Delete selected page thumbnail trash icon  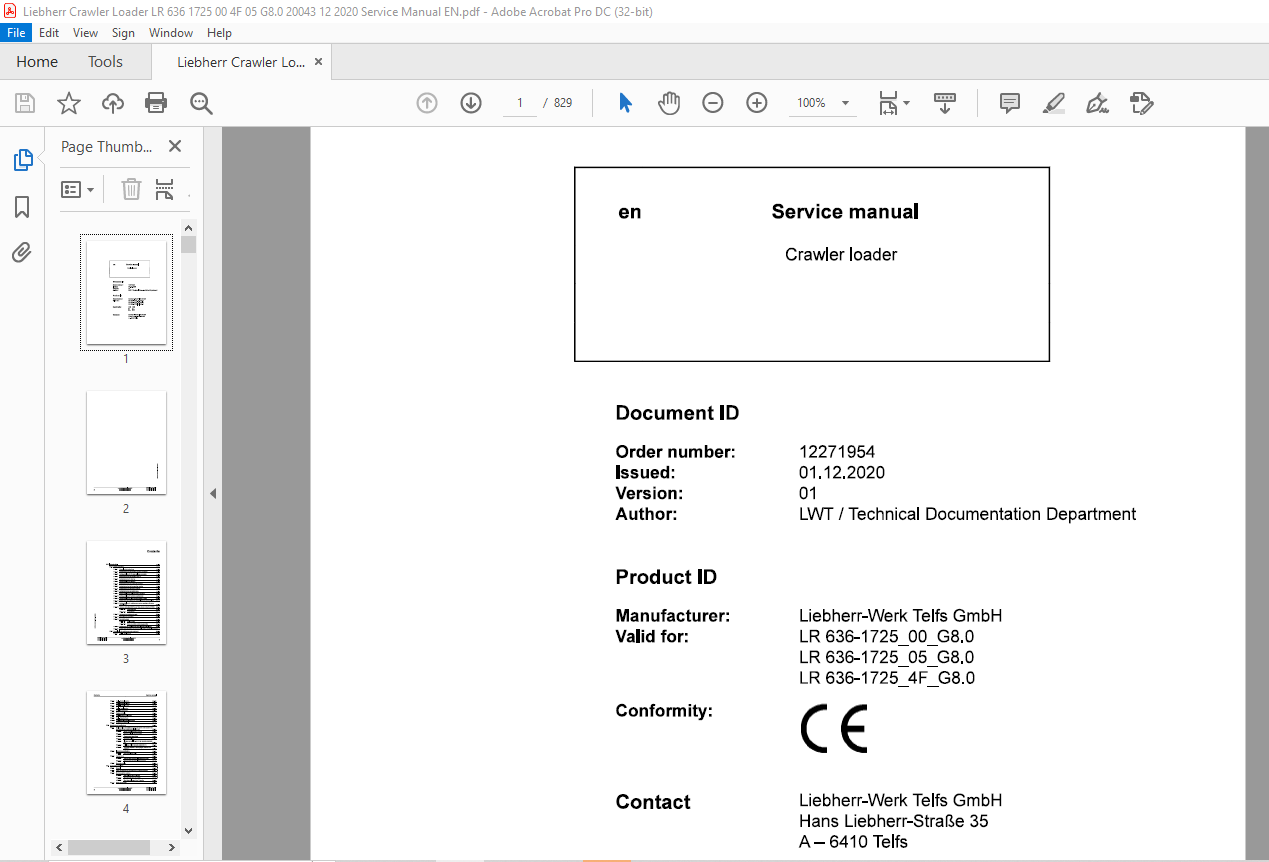(x=131, y=189)
